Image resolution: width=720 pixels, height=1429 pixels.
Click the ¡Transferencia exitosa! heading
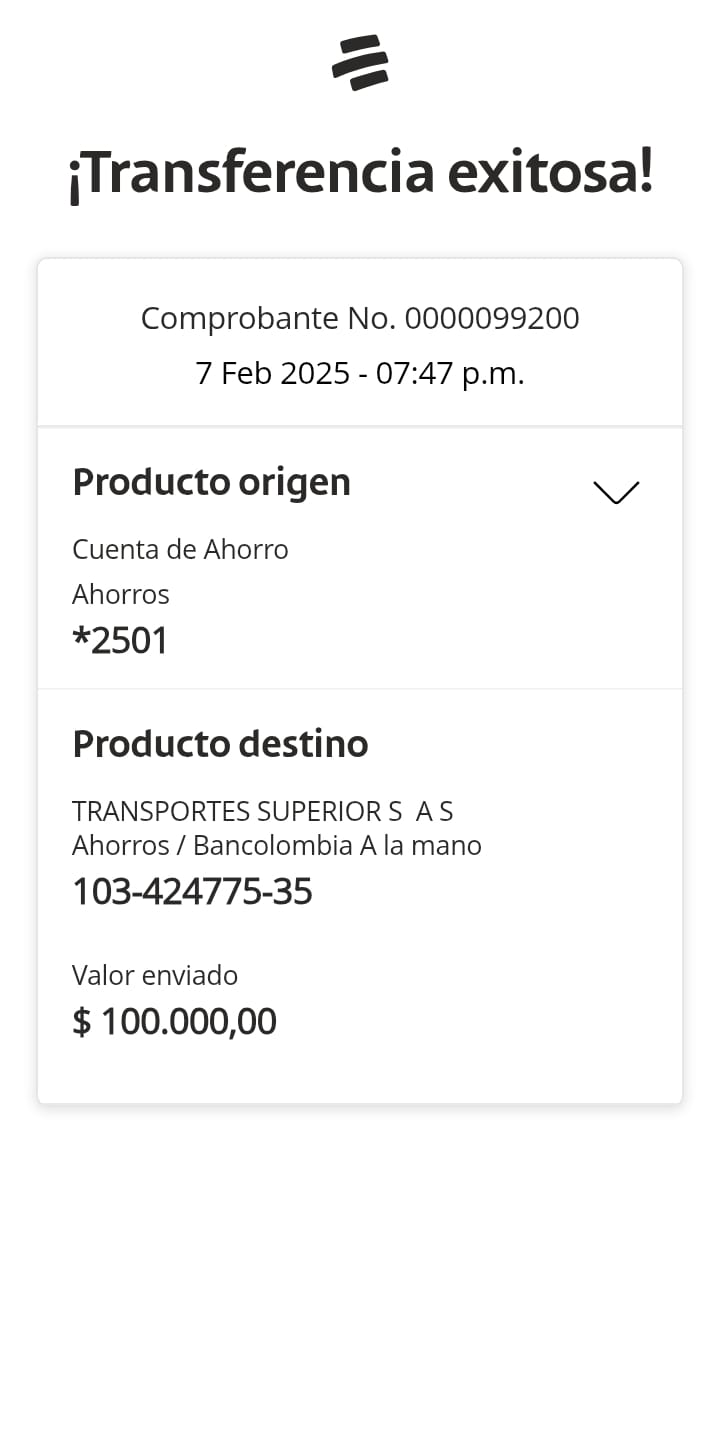click(360, 172)
